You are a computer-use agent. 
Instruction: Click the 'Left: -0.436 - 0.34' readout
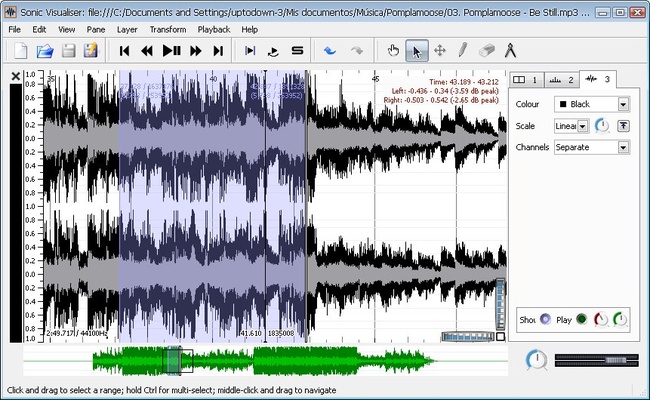[x=445, y=91]
